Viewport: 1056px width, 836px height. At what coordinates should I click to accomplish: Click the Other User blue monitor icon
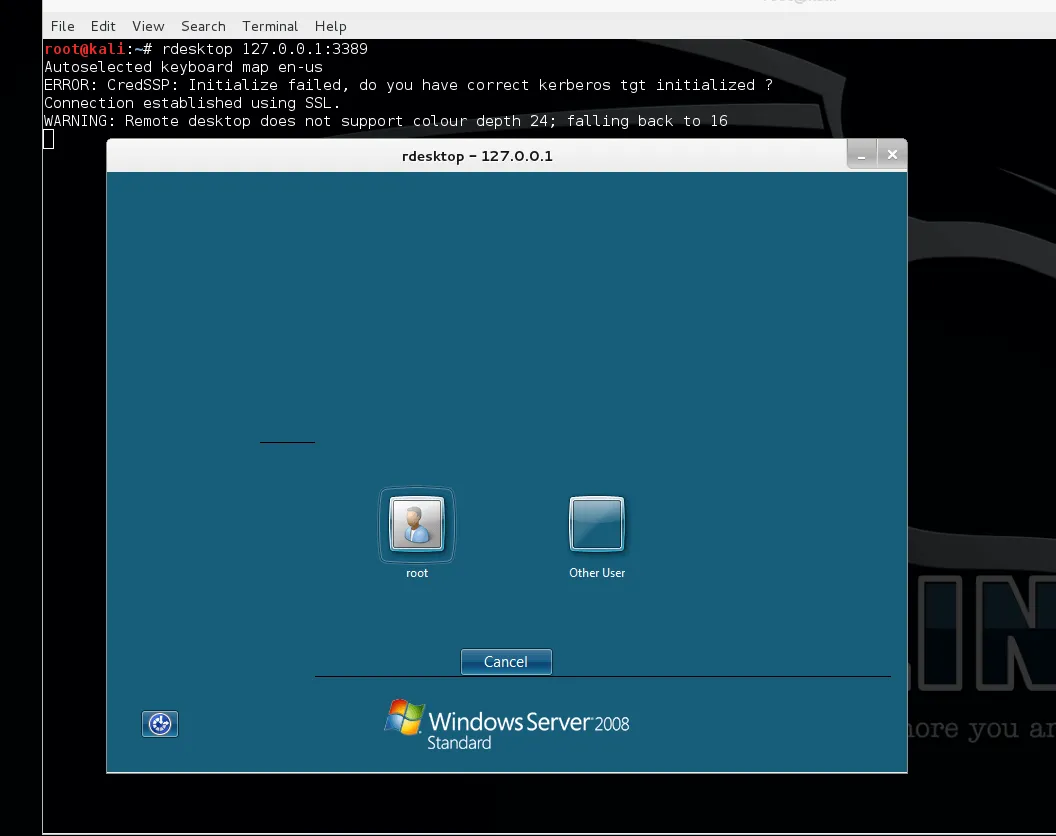(597, 521)
